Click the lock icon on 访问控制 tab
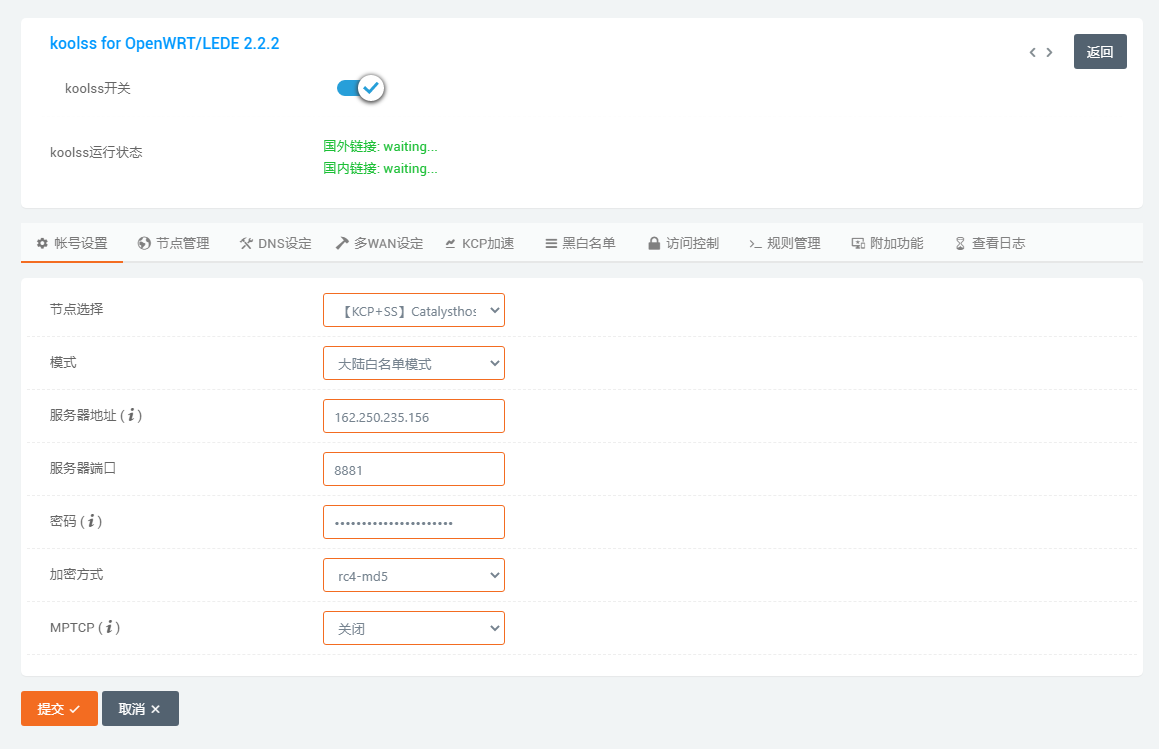Viewport: 1159px width, 749px height. coord(653,243)
